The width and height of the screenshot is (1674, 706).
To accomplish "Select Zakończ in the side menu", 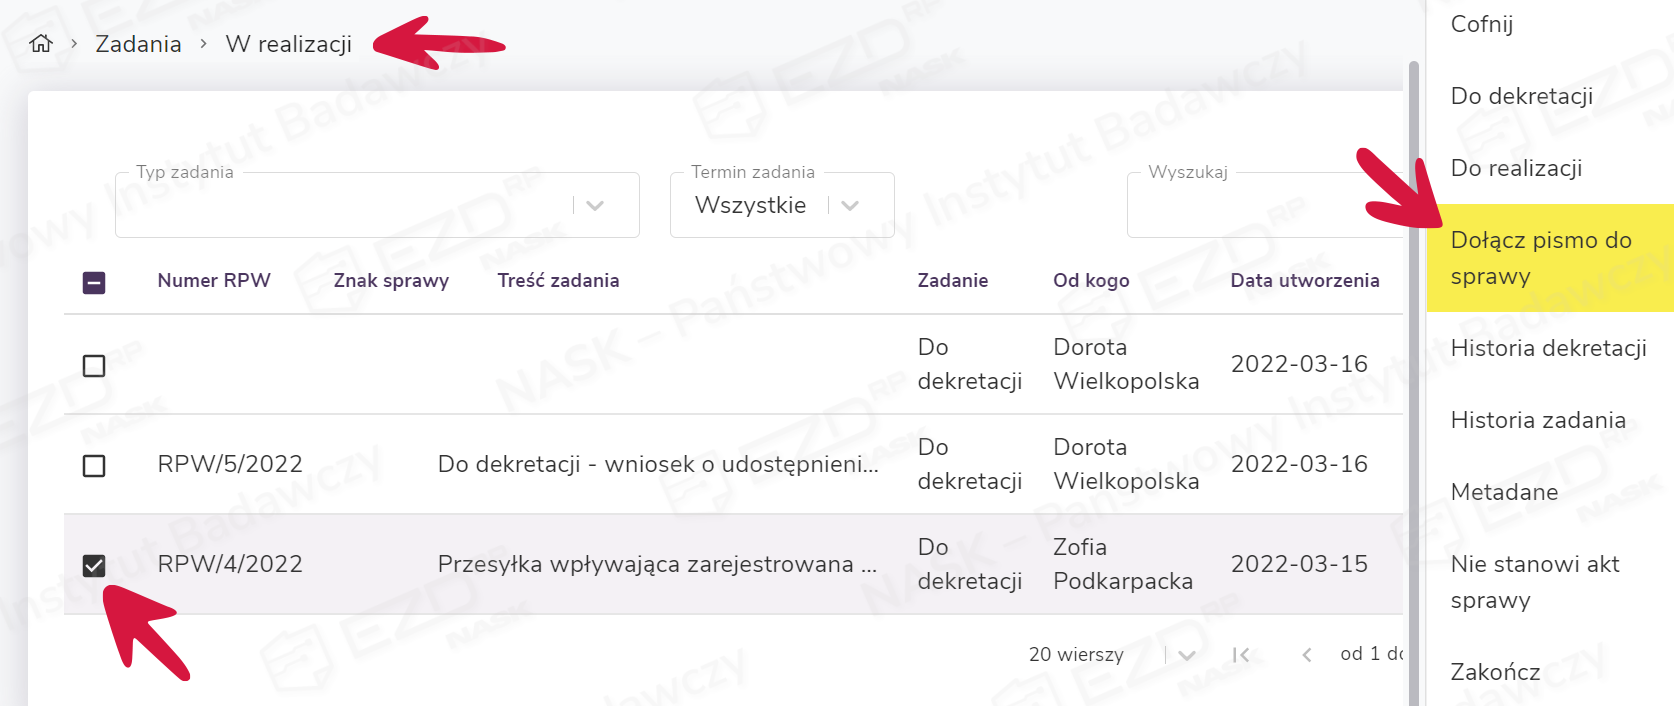I will coord(1495,672).
